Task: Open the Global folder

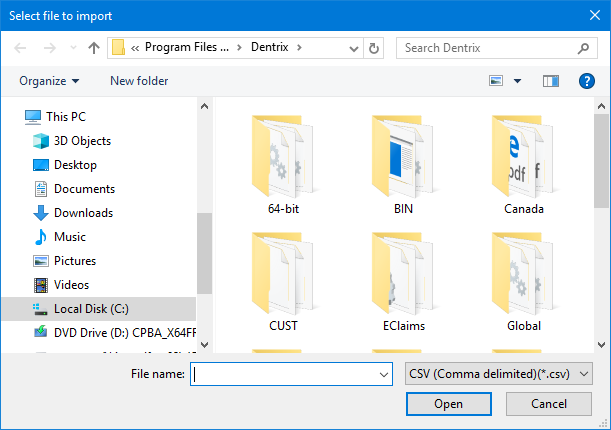Action: (x=524, y=281)
